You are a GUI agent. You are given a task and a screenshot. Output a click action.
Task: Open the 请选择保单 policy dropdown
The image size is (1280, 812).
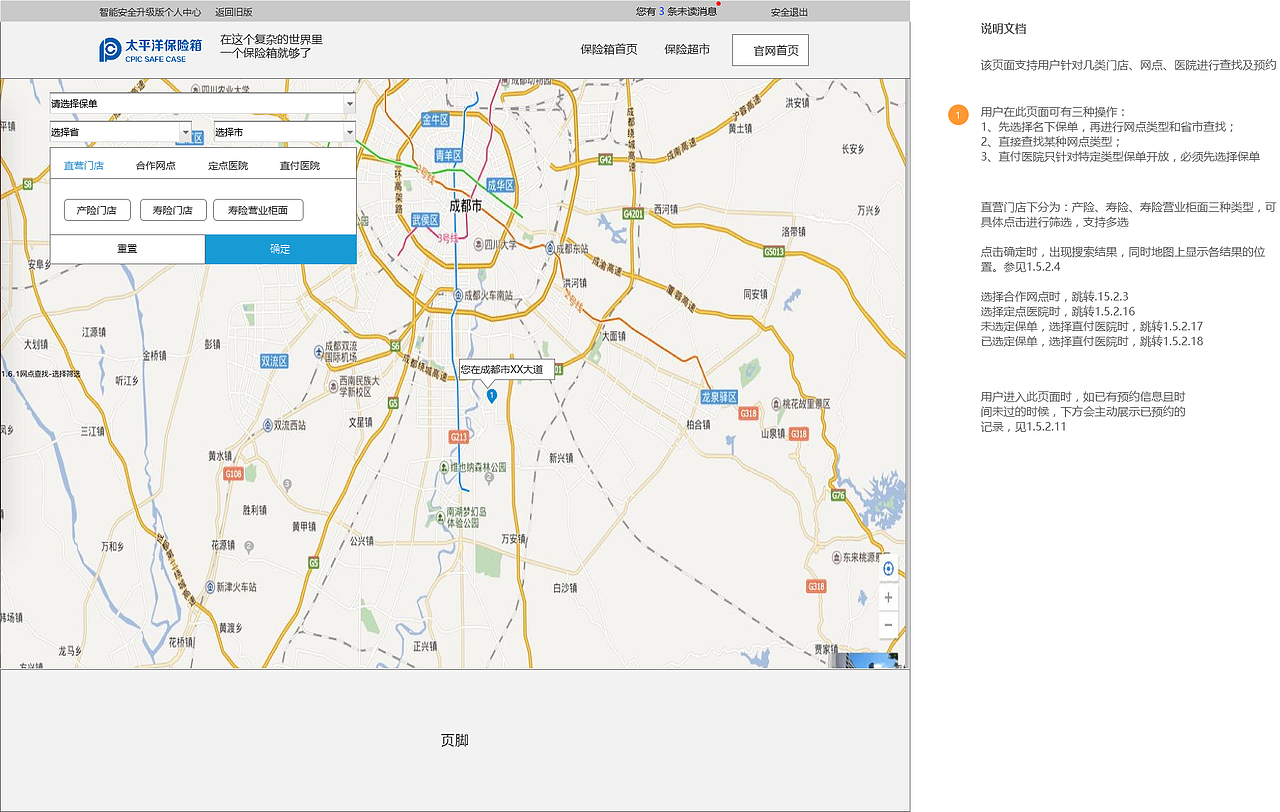tap(203, 104)
